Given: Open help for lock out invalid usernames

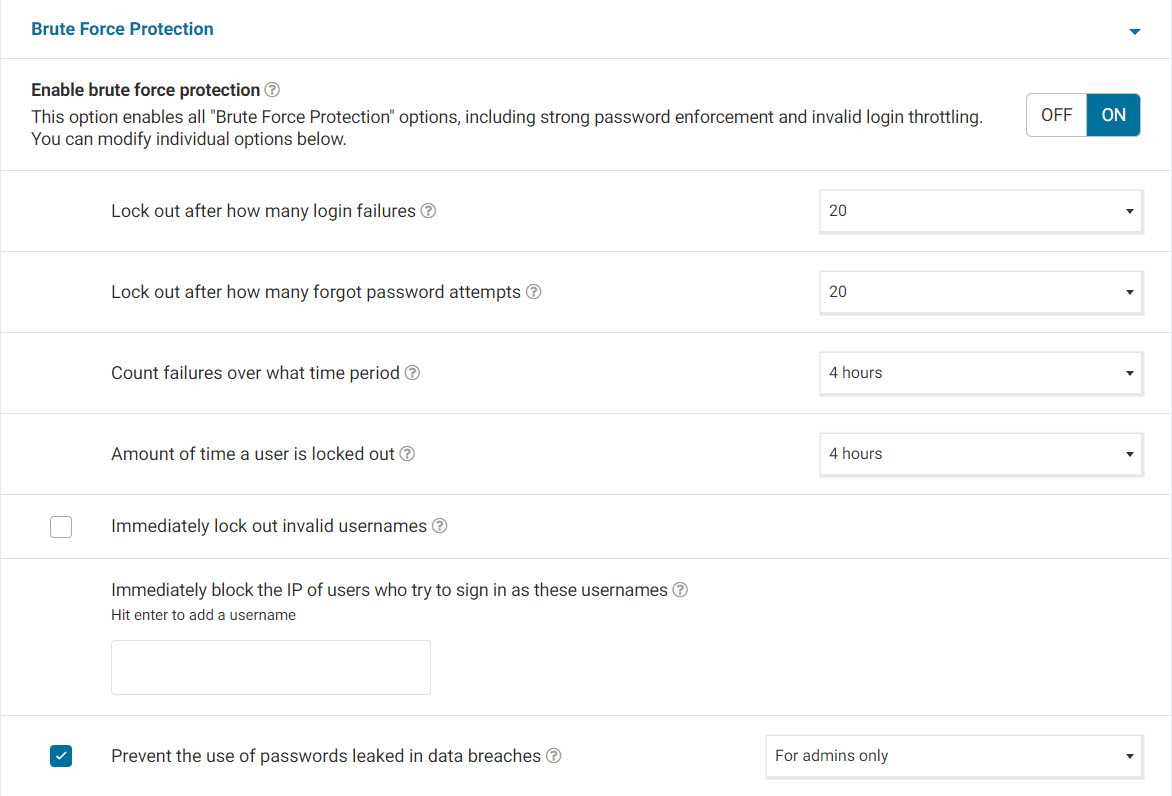Looking at the screenshot, I should [x=439, y=526].
